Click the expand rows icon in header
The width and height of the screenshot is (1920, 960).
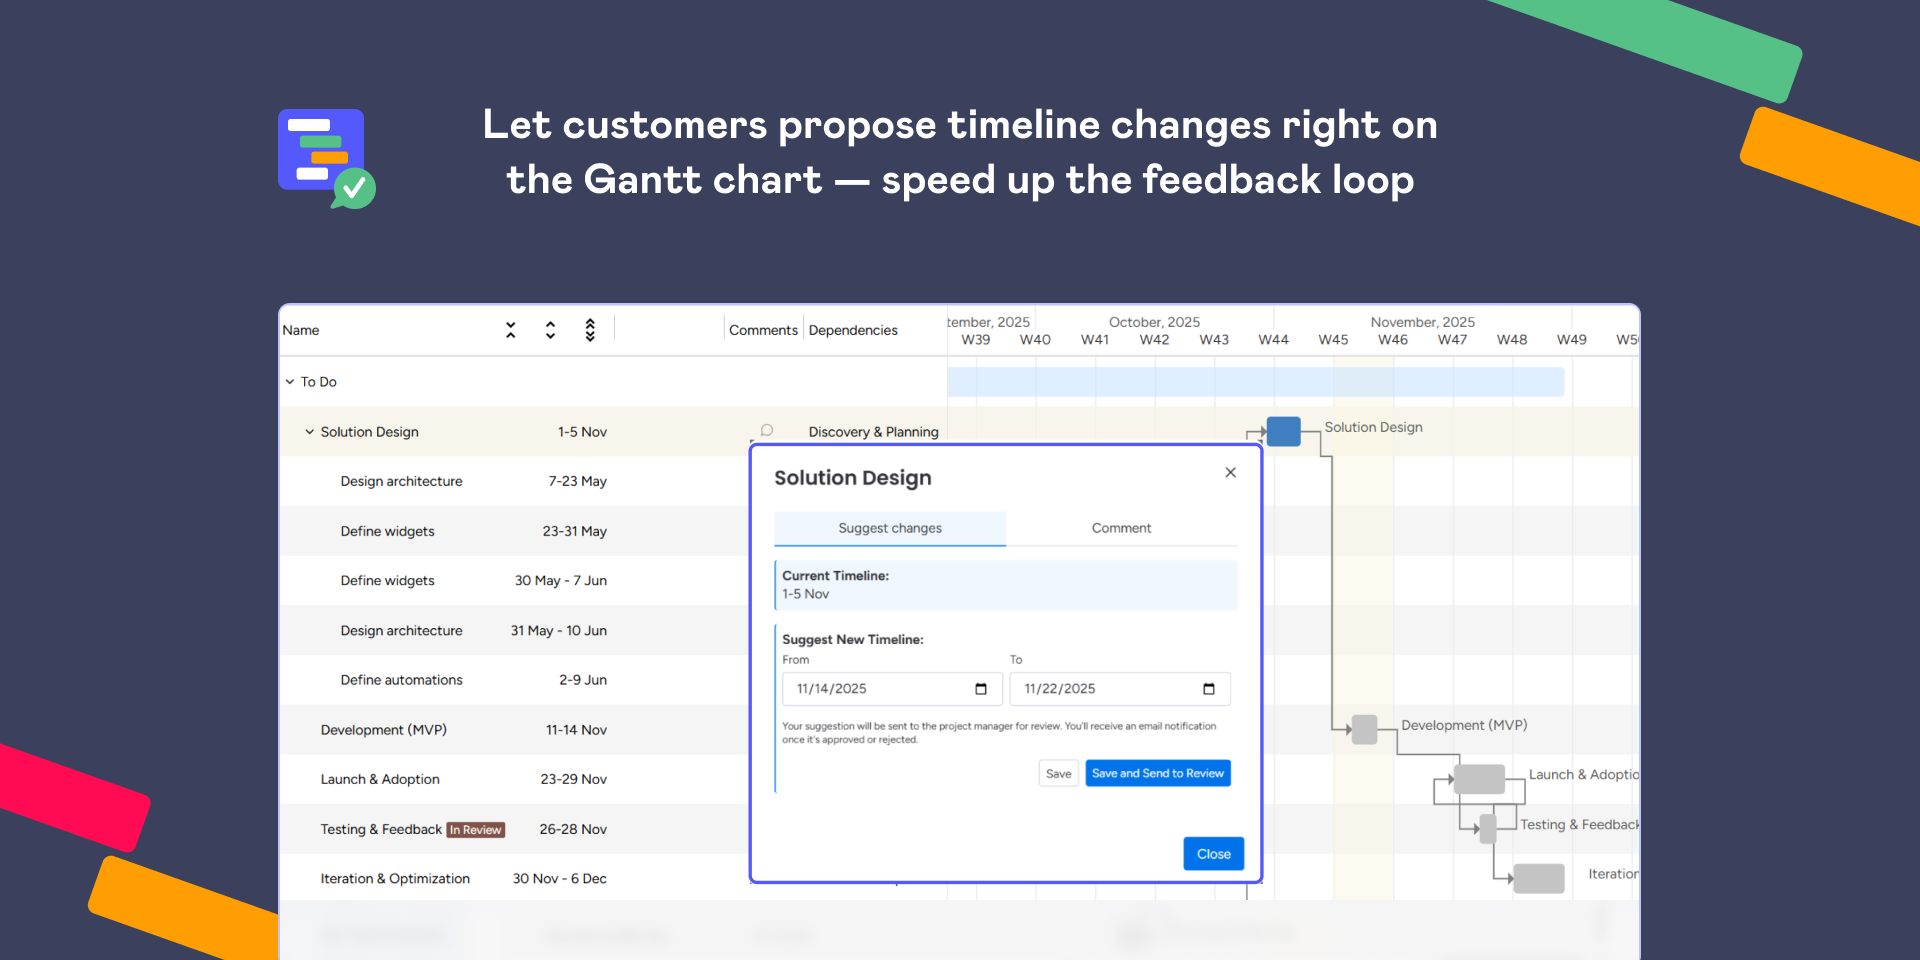(x=550, y=330)
